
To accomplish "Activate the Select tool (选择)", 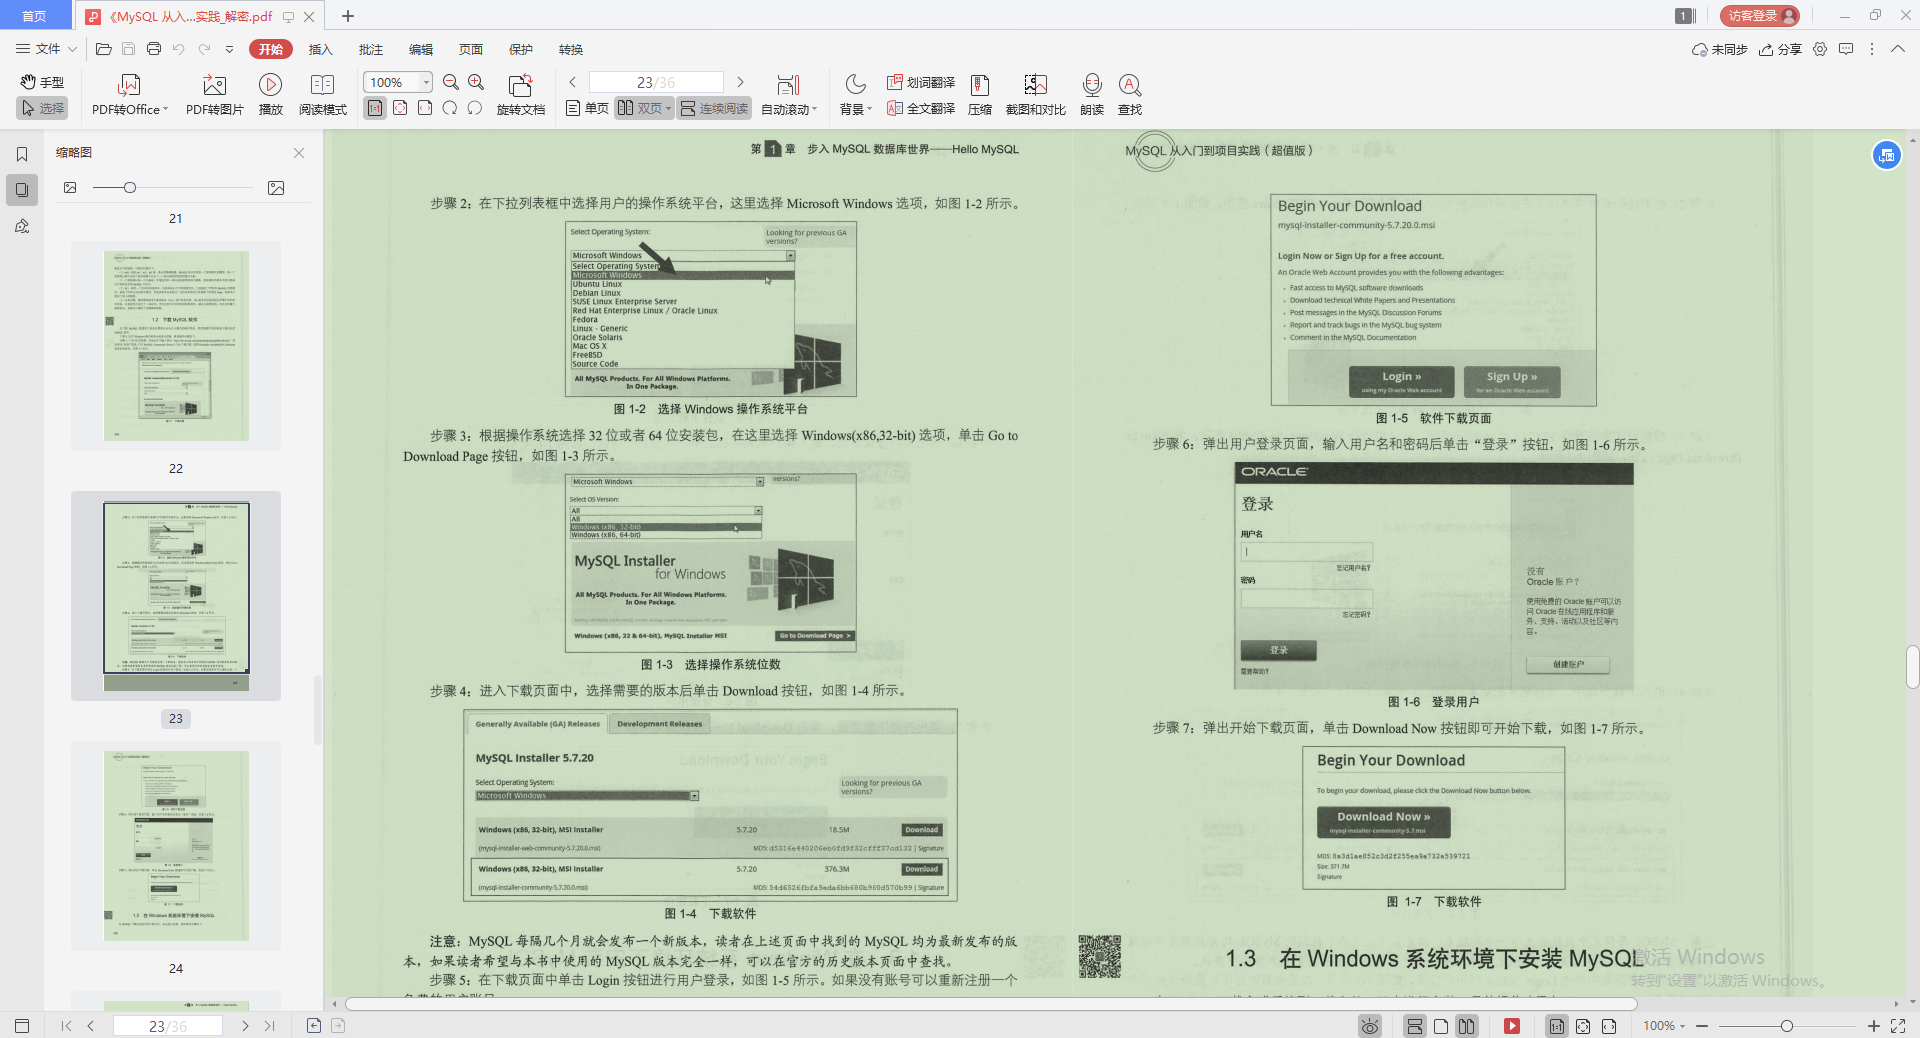I will (x=42, y=108).
